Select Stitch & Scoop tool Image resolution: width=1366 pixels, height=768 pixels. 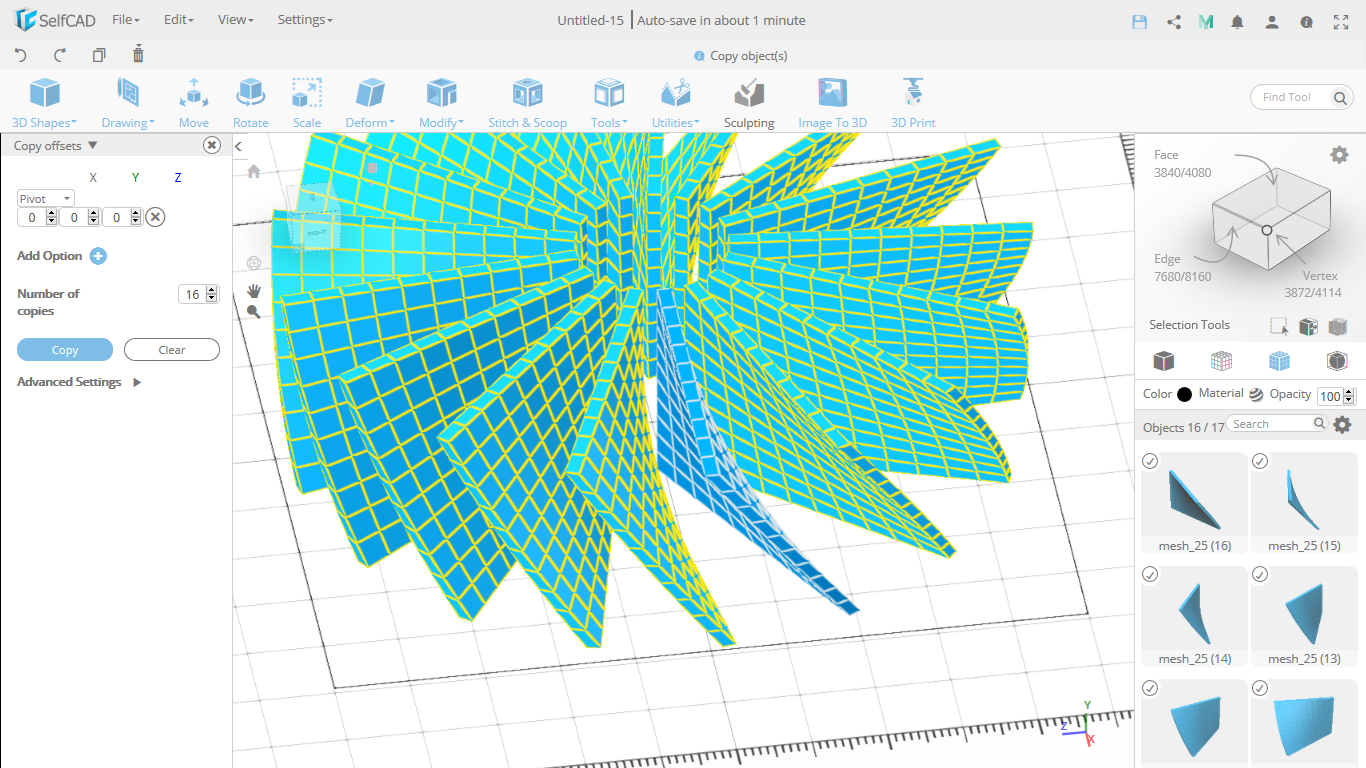coord(527,103)
